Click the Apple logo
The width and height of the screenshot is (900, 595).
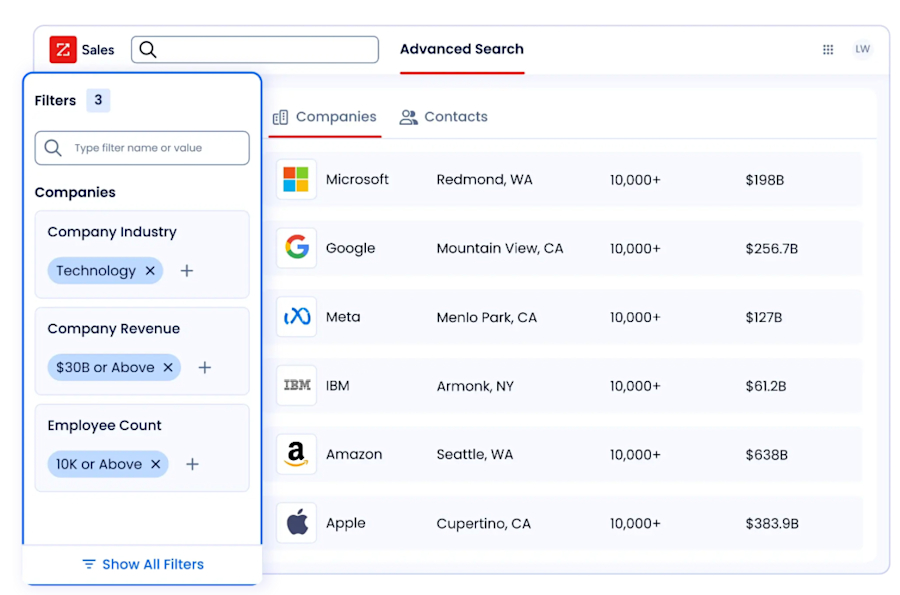pos(296,523)
